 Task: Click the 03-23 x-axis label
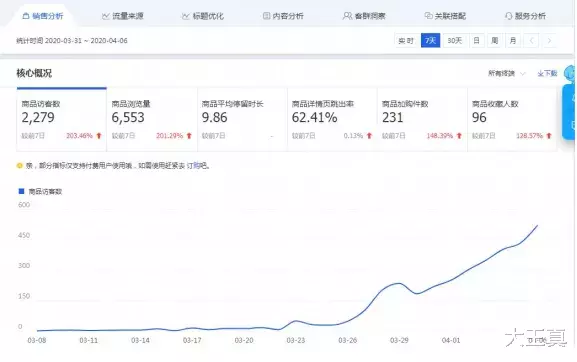click(296, 340)
